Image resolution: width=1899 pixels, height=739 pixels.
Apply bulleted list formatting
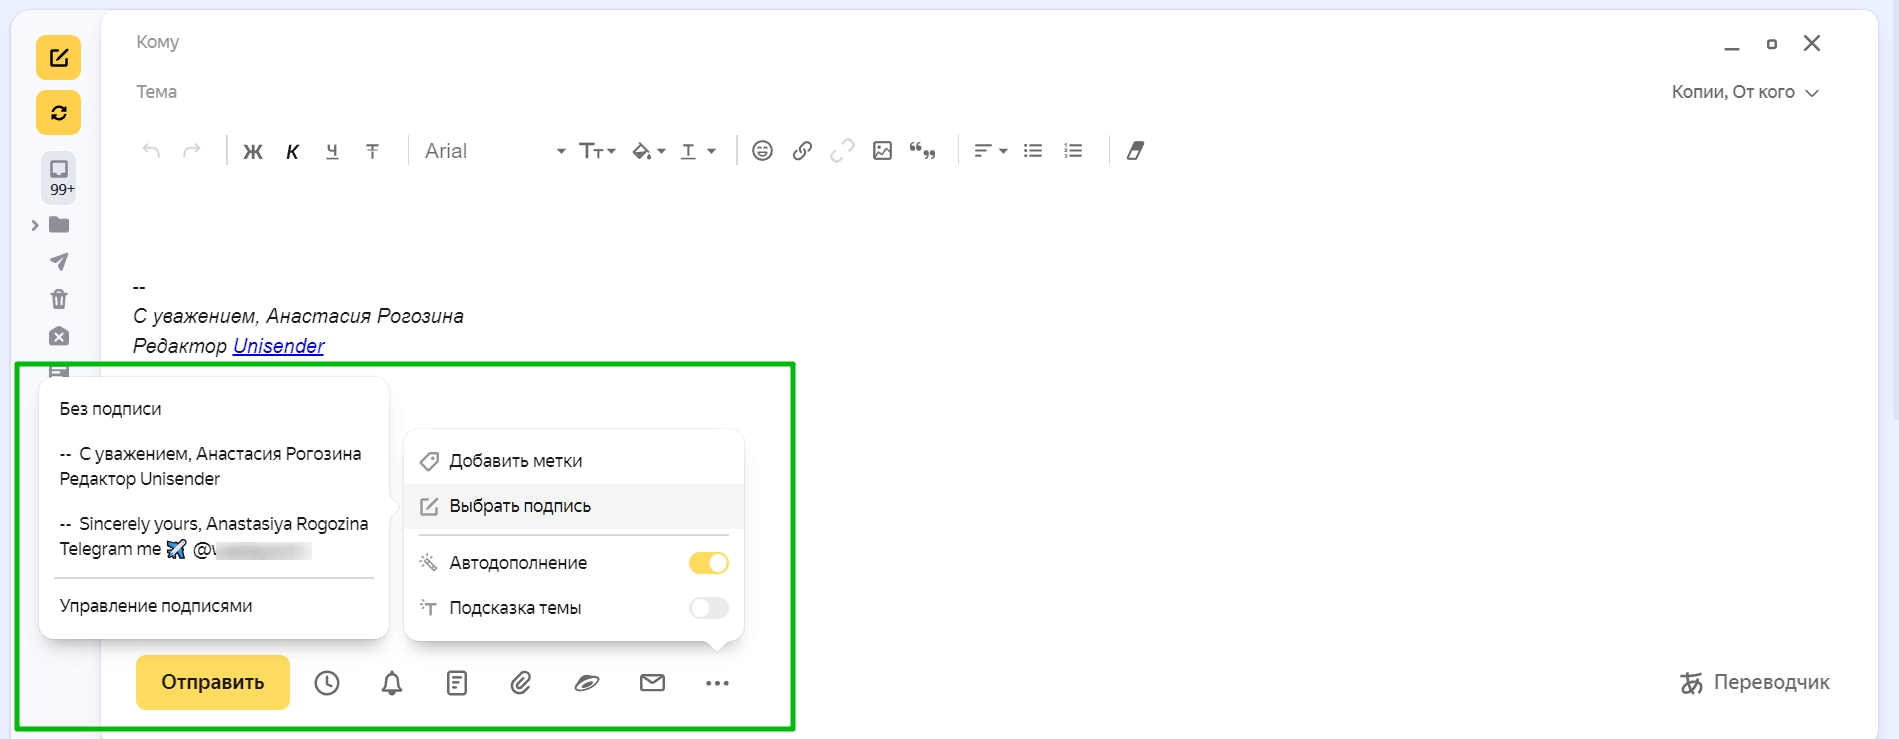pos(1033,151)
